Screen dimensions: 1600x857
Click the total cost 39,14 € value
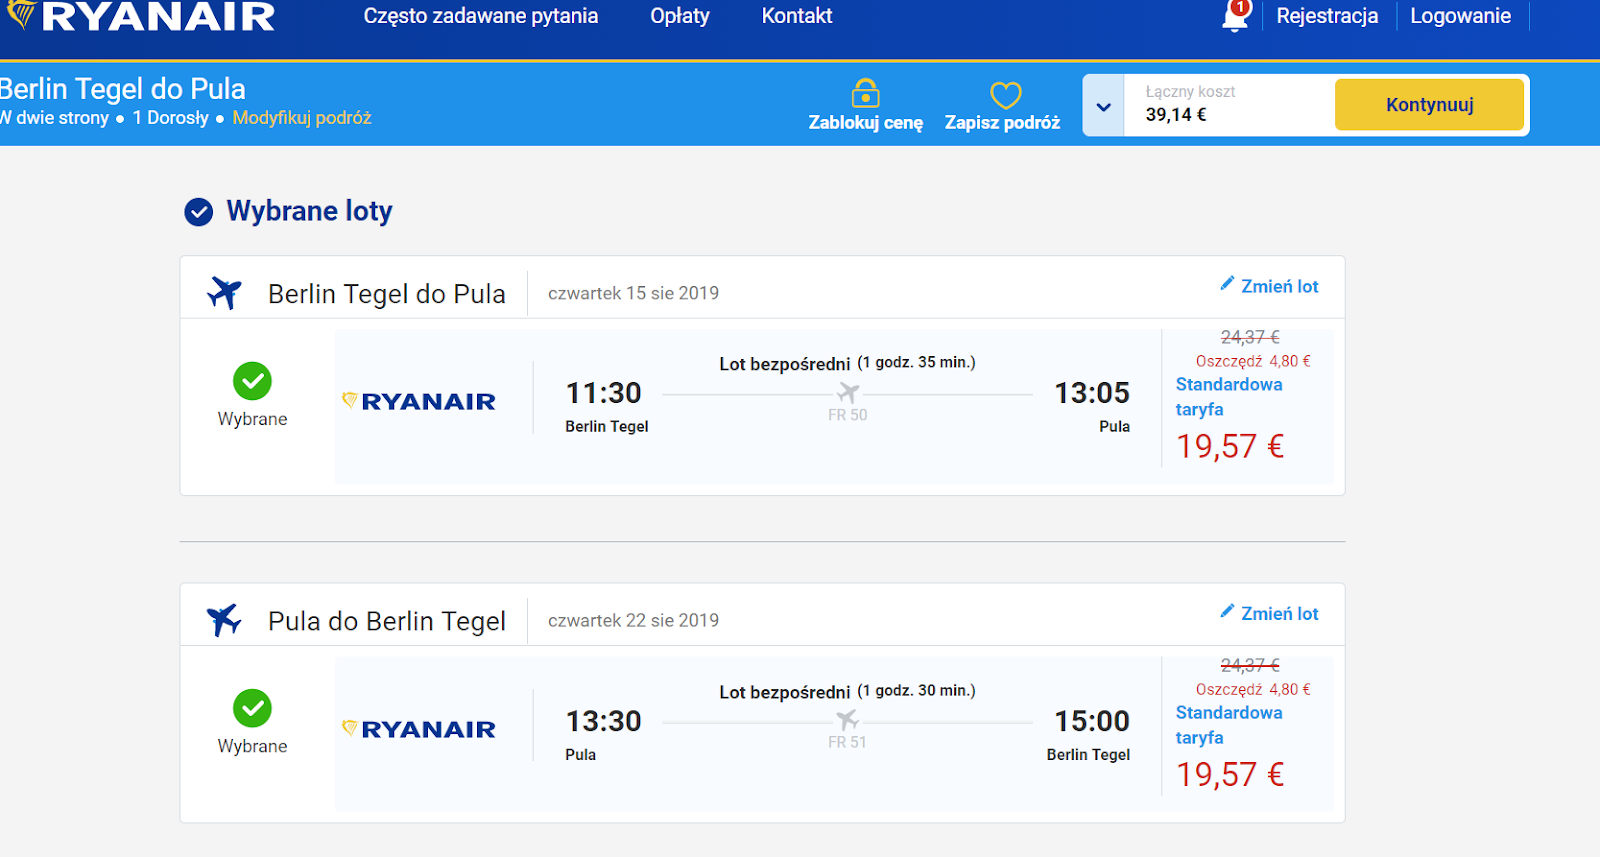pyautogui.click(x=1176, y=115)
